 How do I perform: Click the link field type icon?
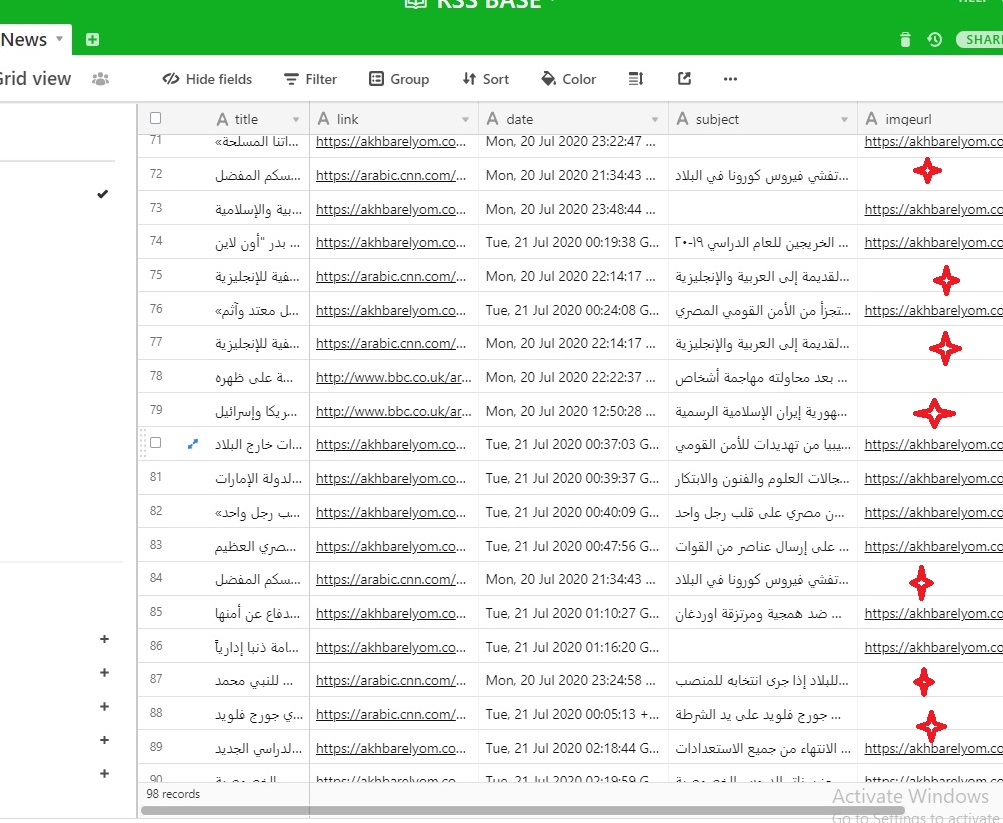coord(324,119)
